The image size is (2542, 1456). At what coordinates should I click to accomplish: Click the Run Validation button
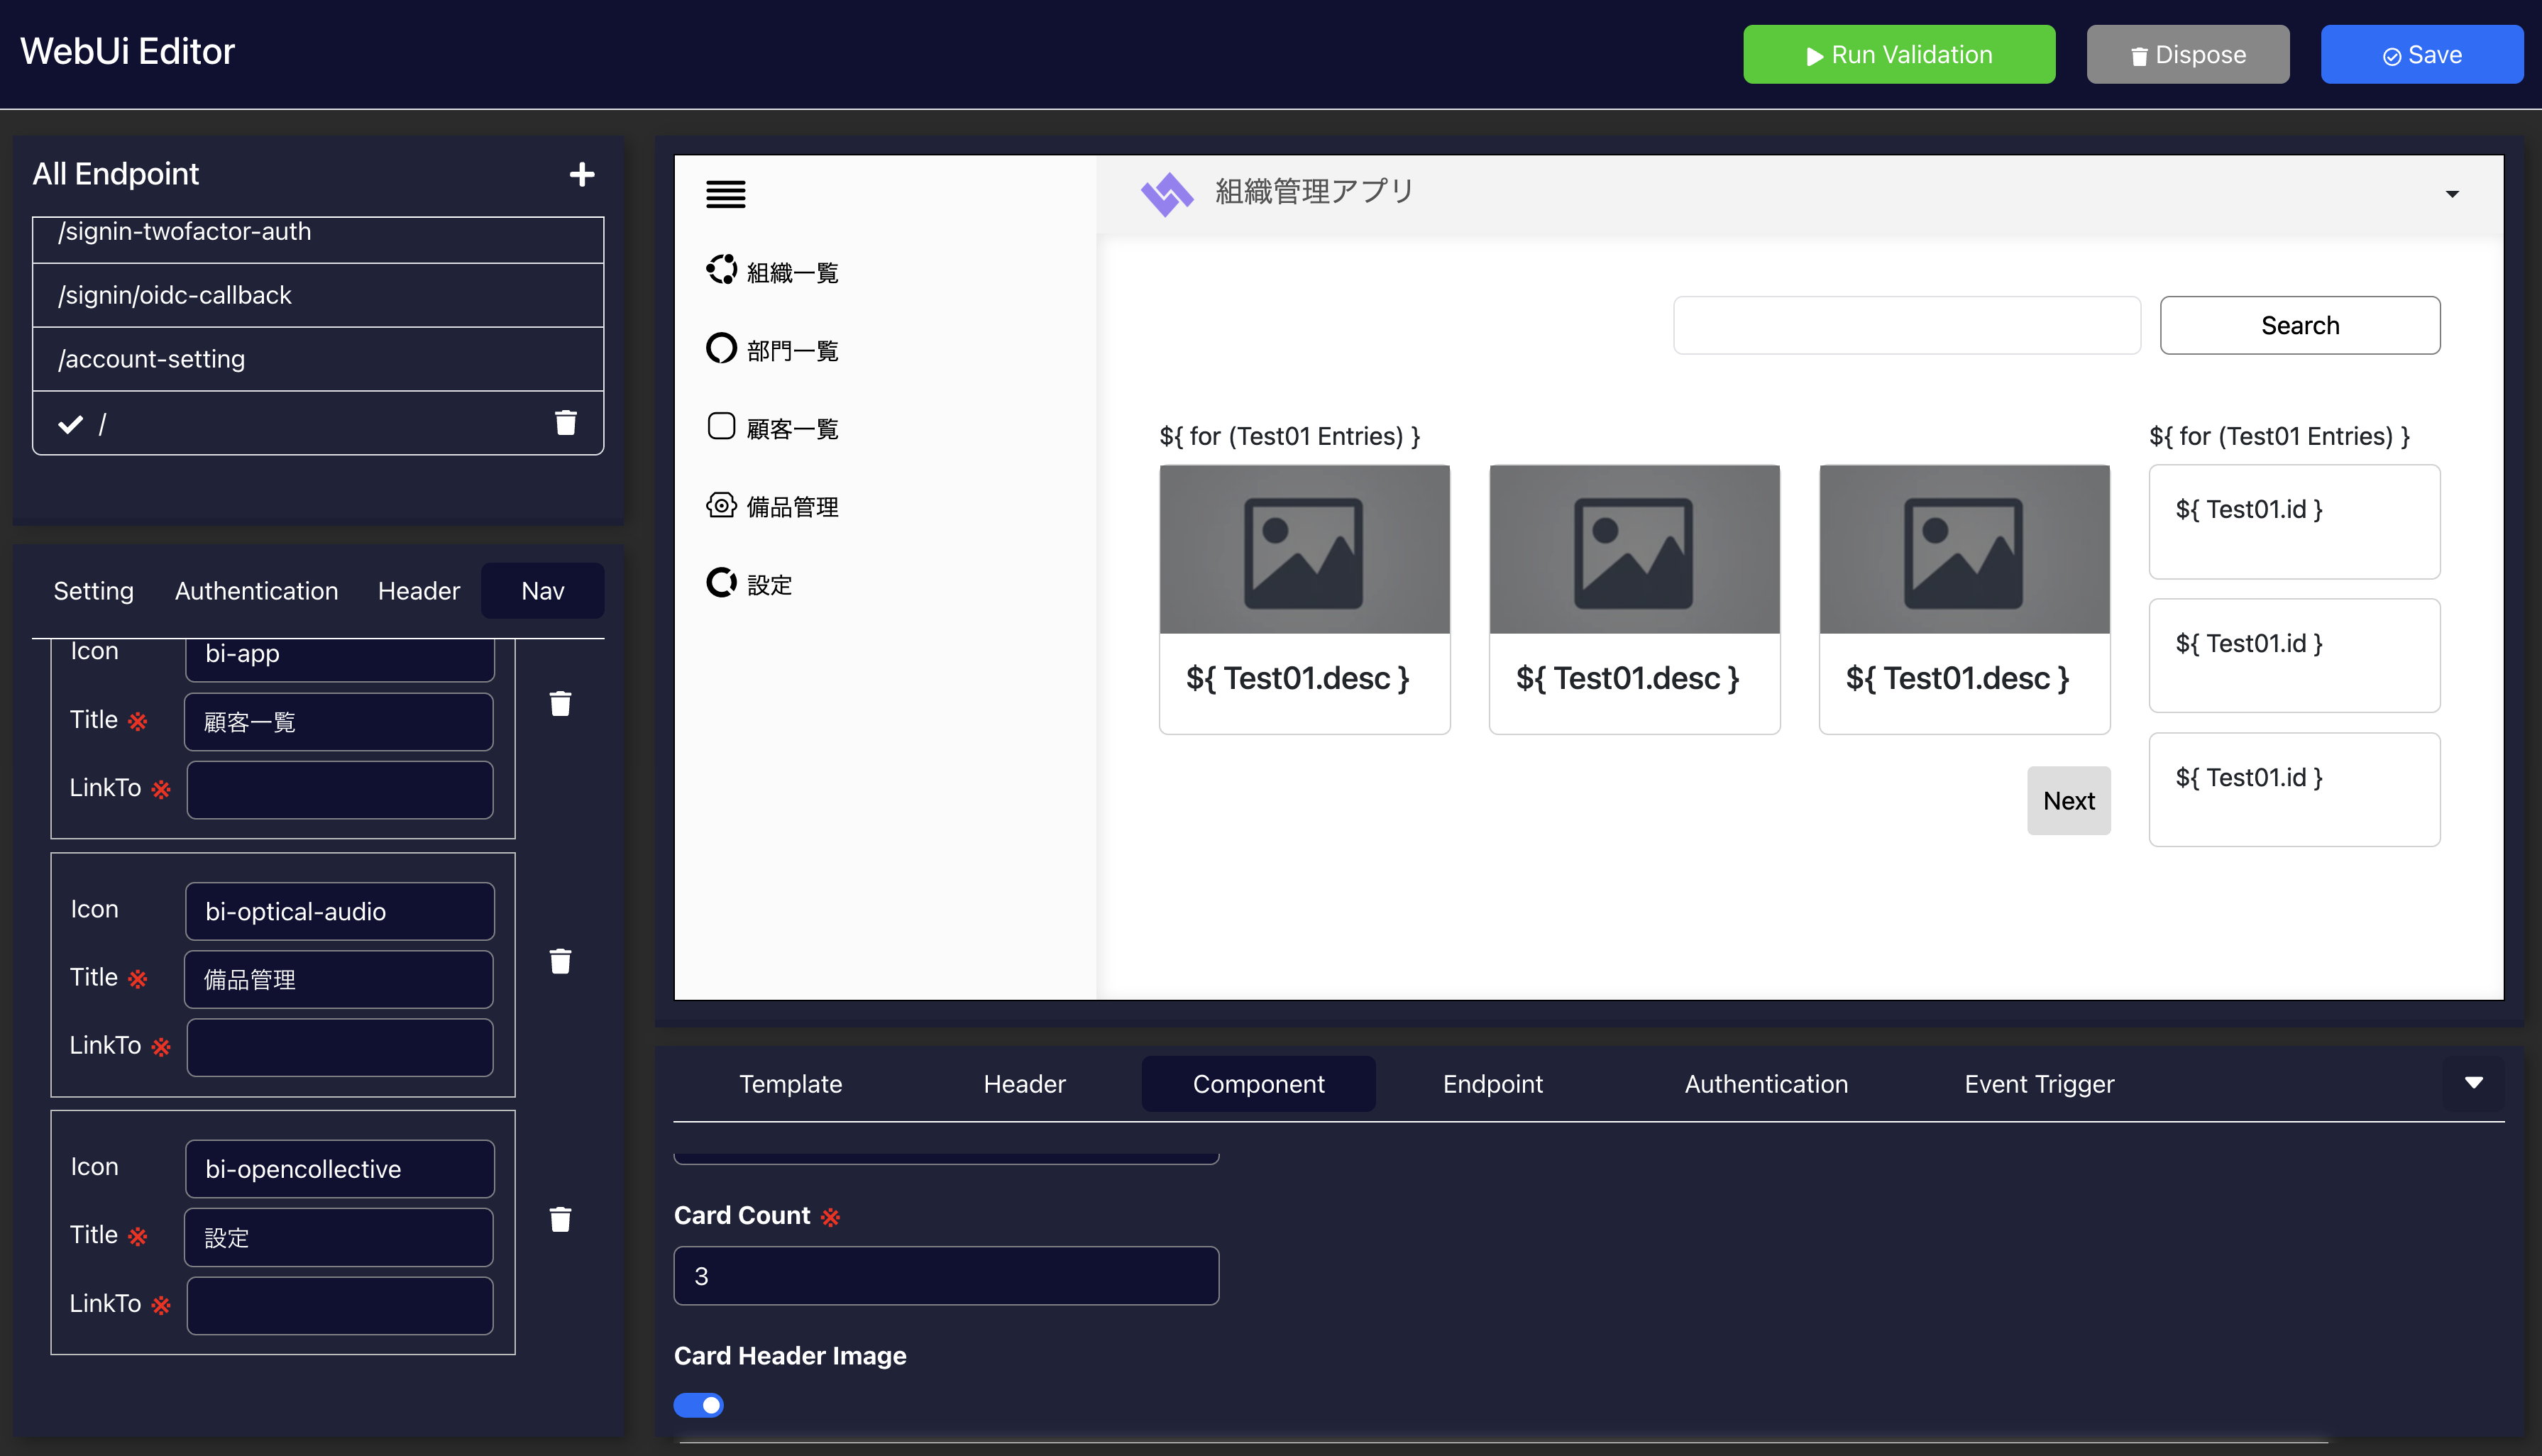click(x=1898, y=55)
